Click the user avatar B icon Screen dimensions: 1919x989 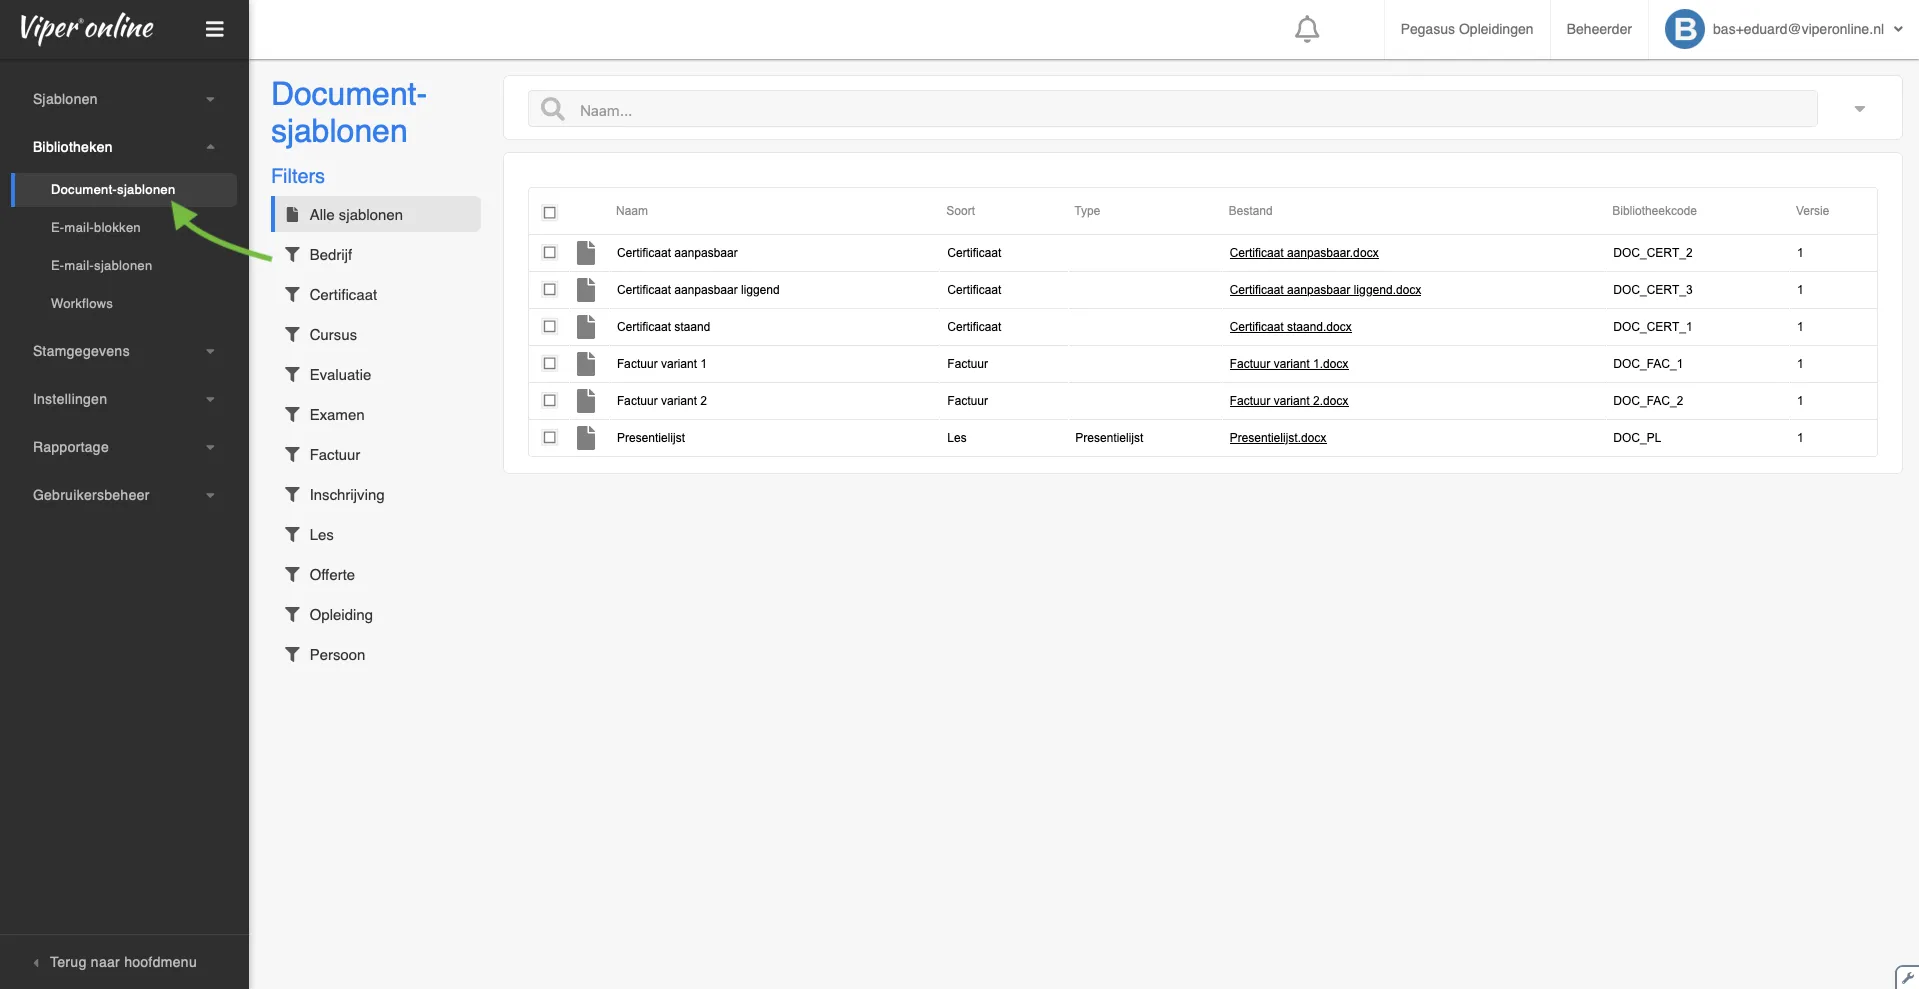1684,29
